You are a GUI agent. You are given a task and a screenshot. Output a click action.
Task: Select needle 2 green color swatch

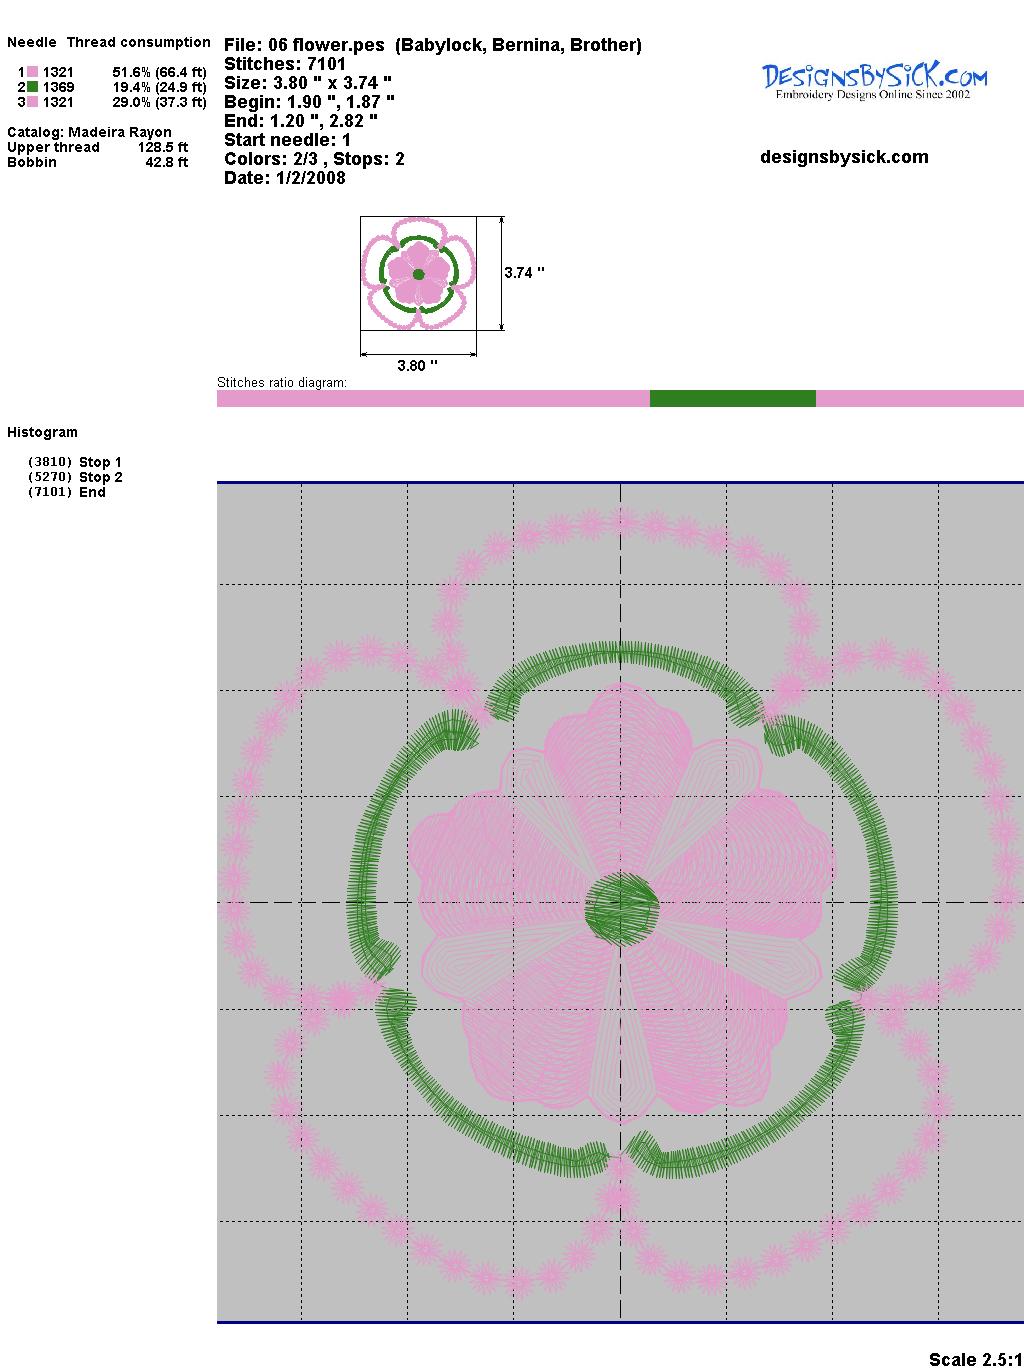(x=32, y=87)
